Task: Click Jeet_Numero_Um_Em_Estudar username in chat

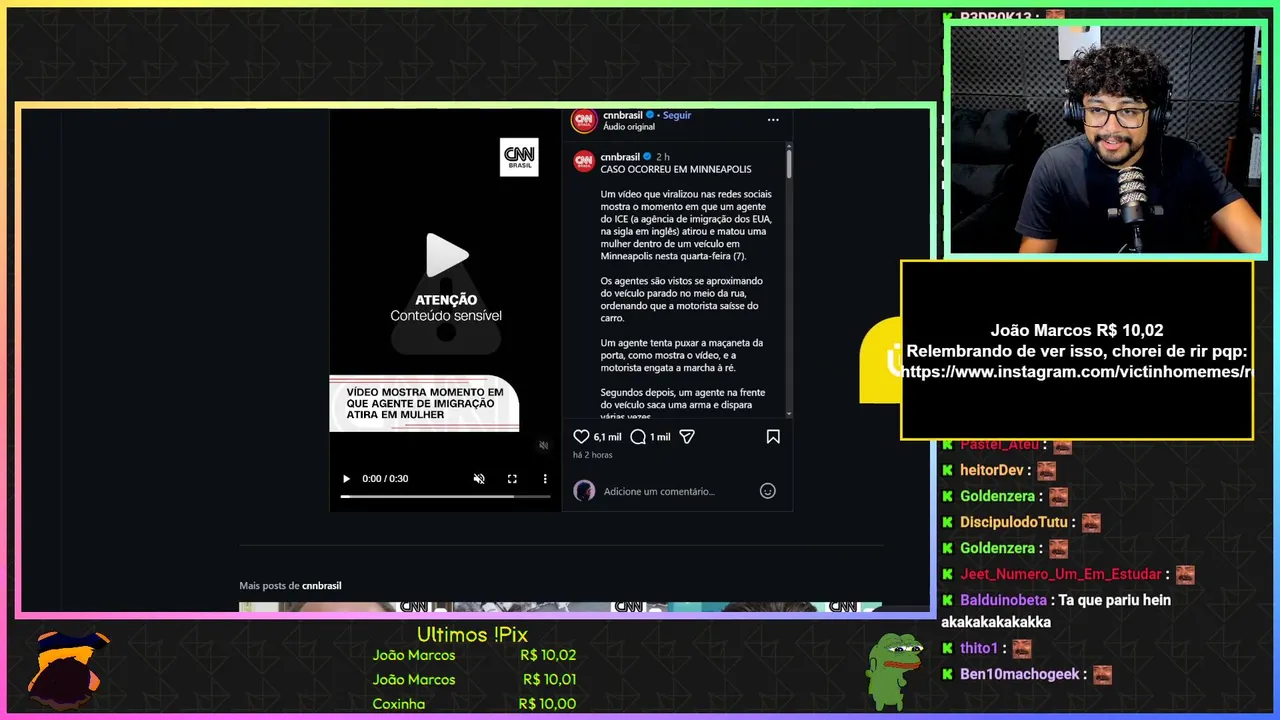Action: 1061,574
